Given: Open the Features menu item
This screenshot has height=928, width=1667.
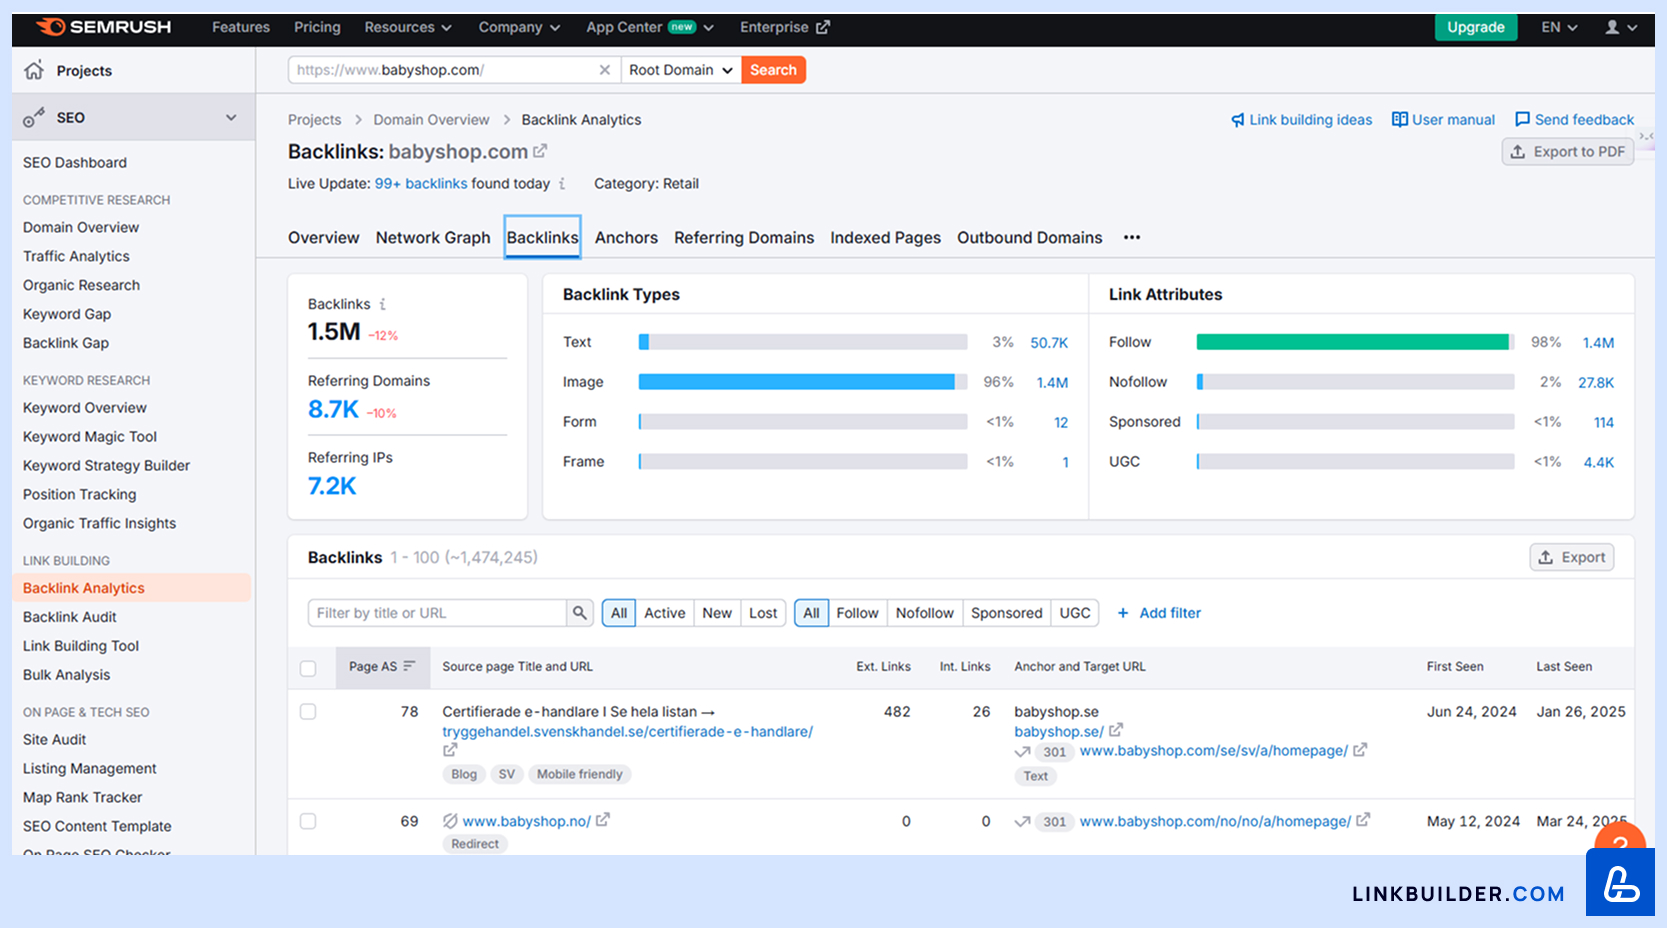Looking at the screenshot, I should (x=241, y=27).
